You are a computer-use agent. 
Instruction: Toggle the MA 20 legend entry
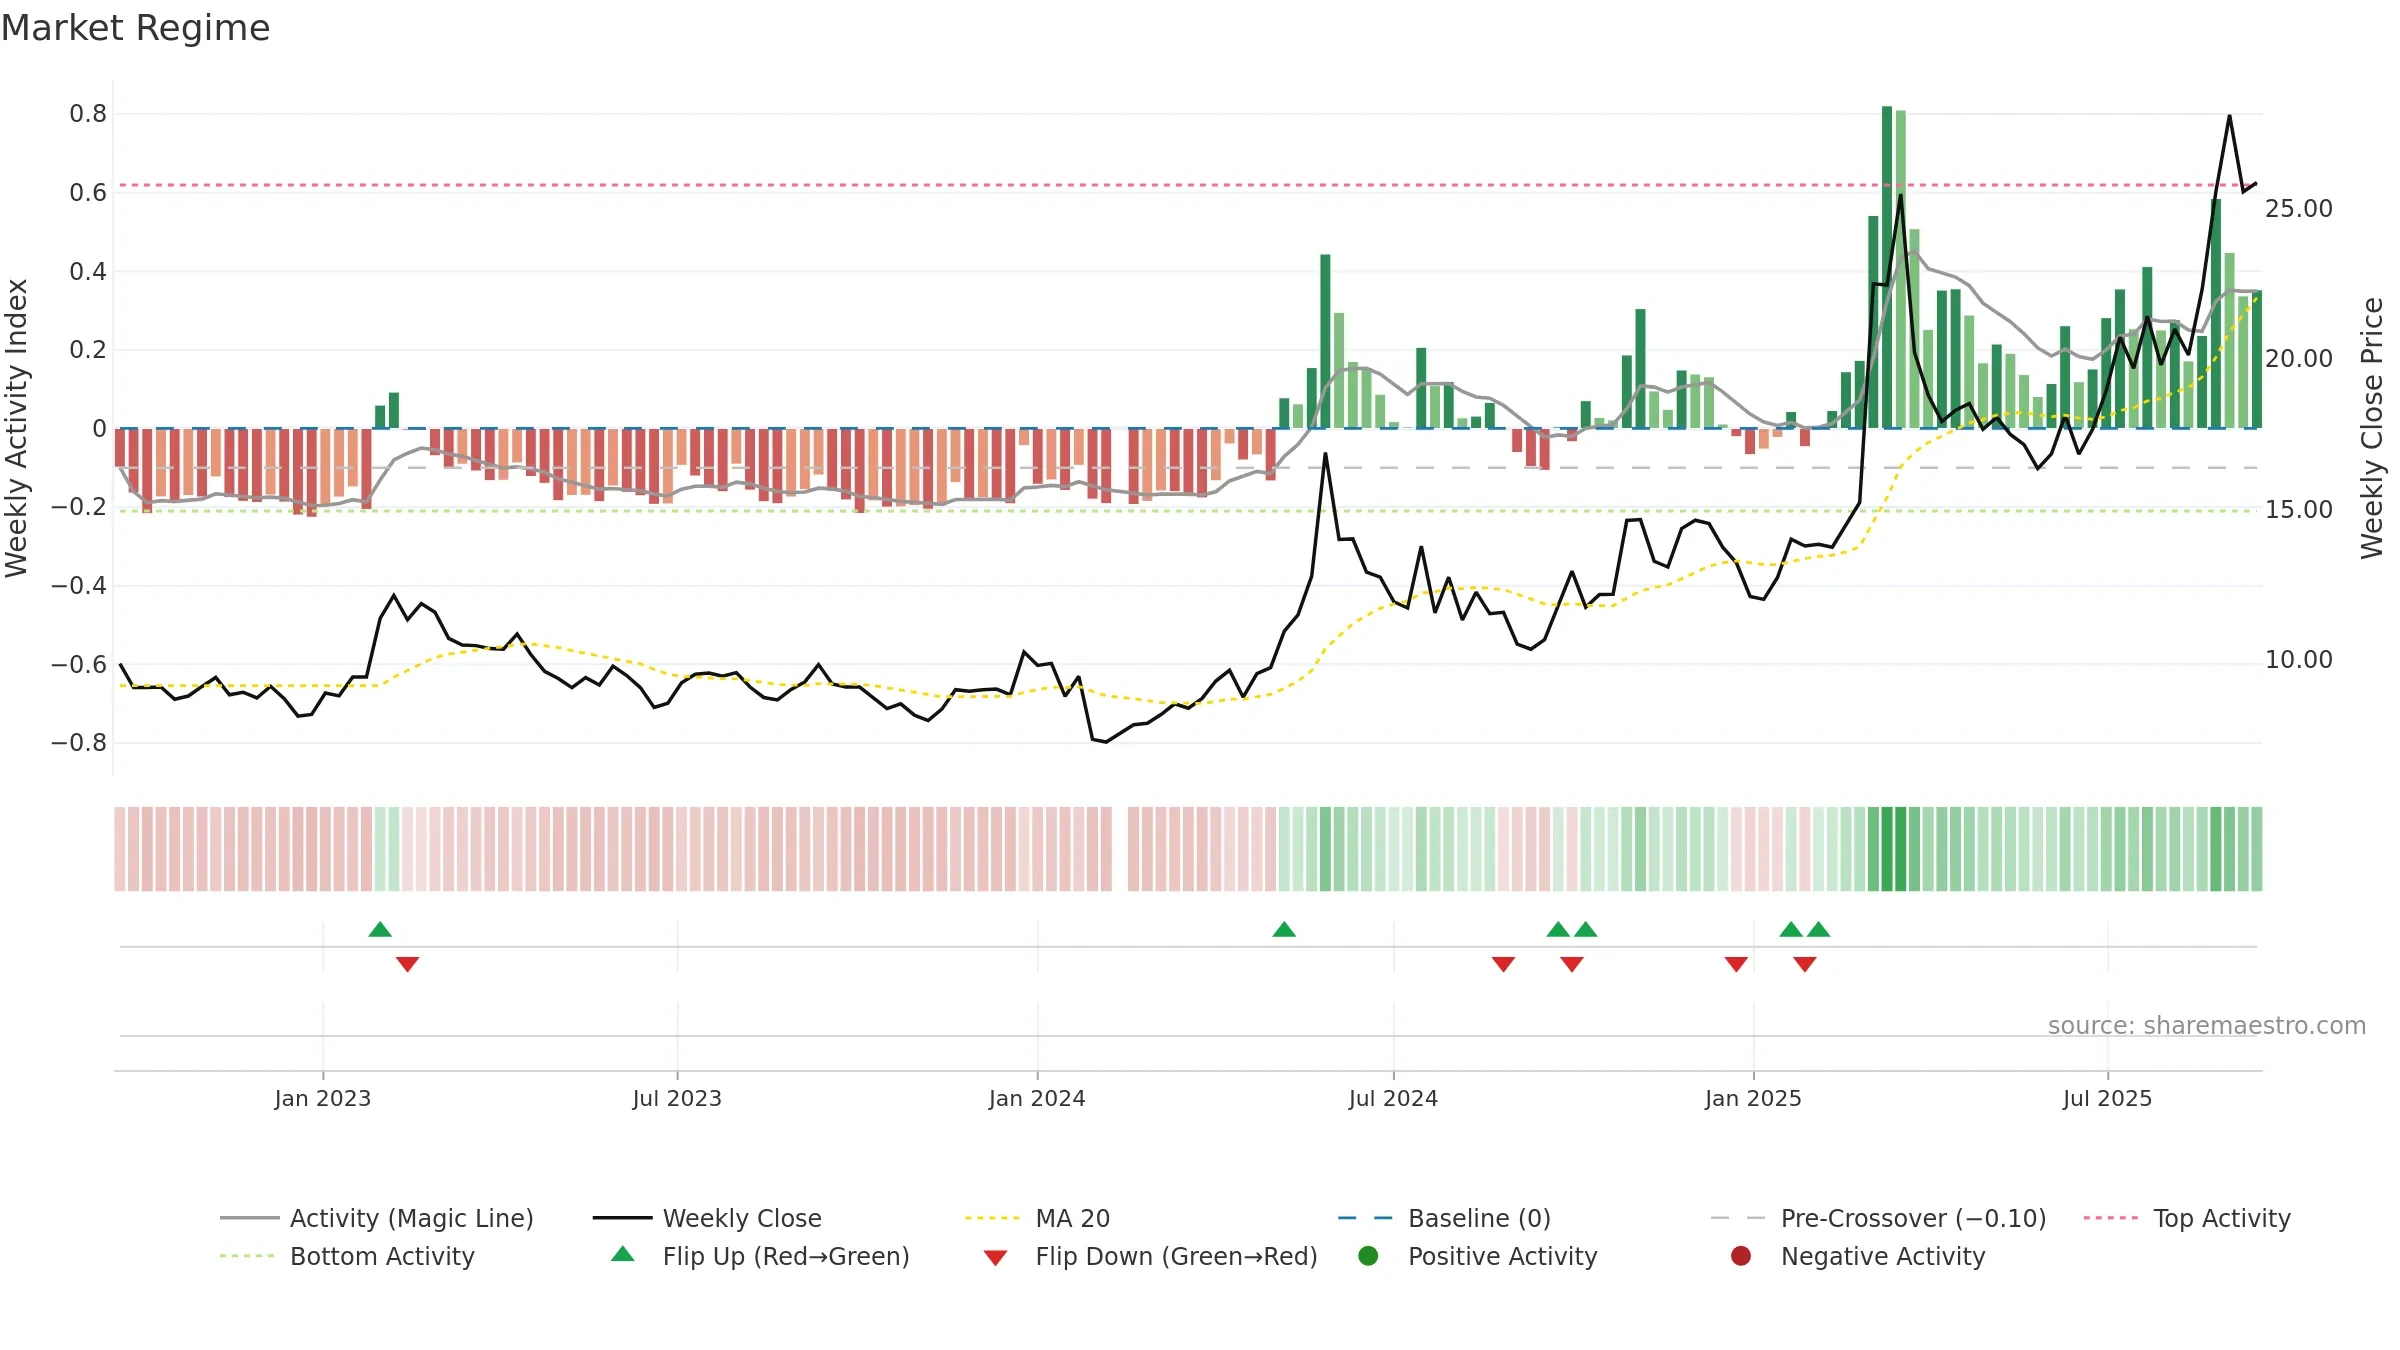[x=1037, y=1218]
